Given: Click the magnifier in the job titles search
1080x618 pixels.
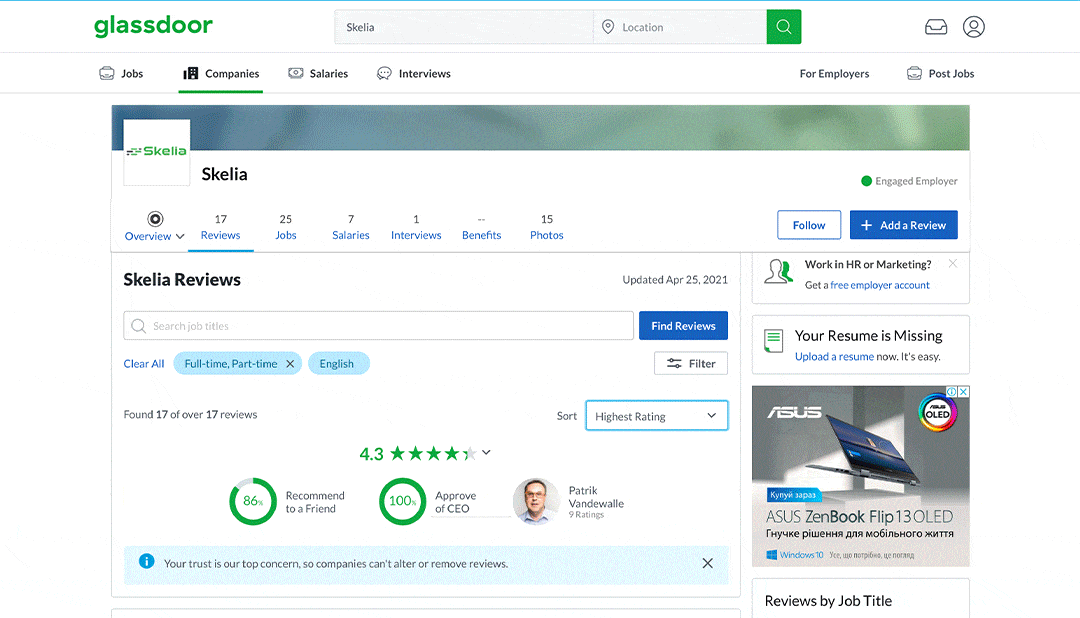Looking at the screenshot, I should (x=138, y=326).
